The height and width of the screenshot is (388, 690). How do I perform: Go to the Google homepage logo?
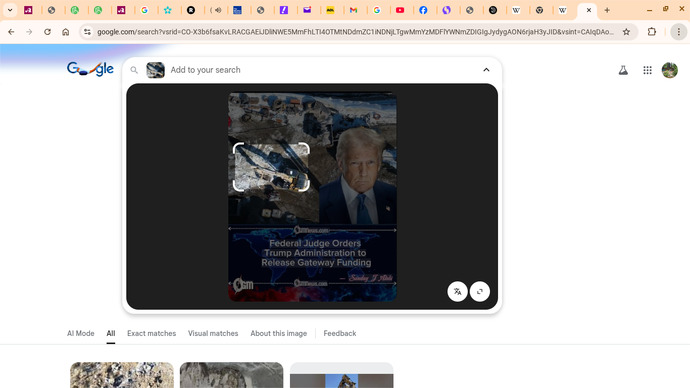click(x=90, y=69)
